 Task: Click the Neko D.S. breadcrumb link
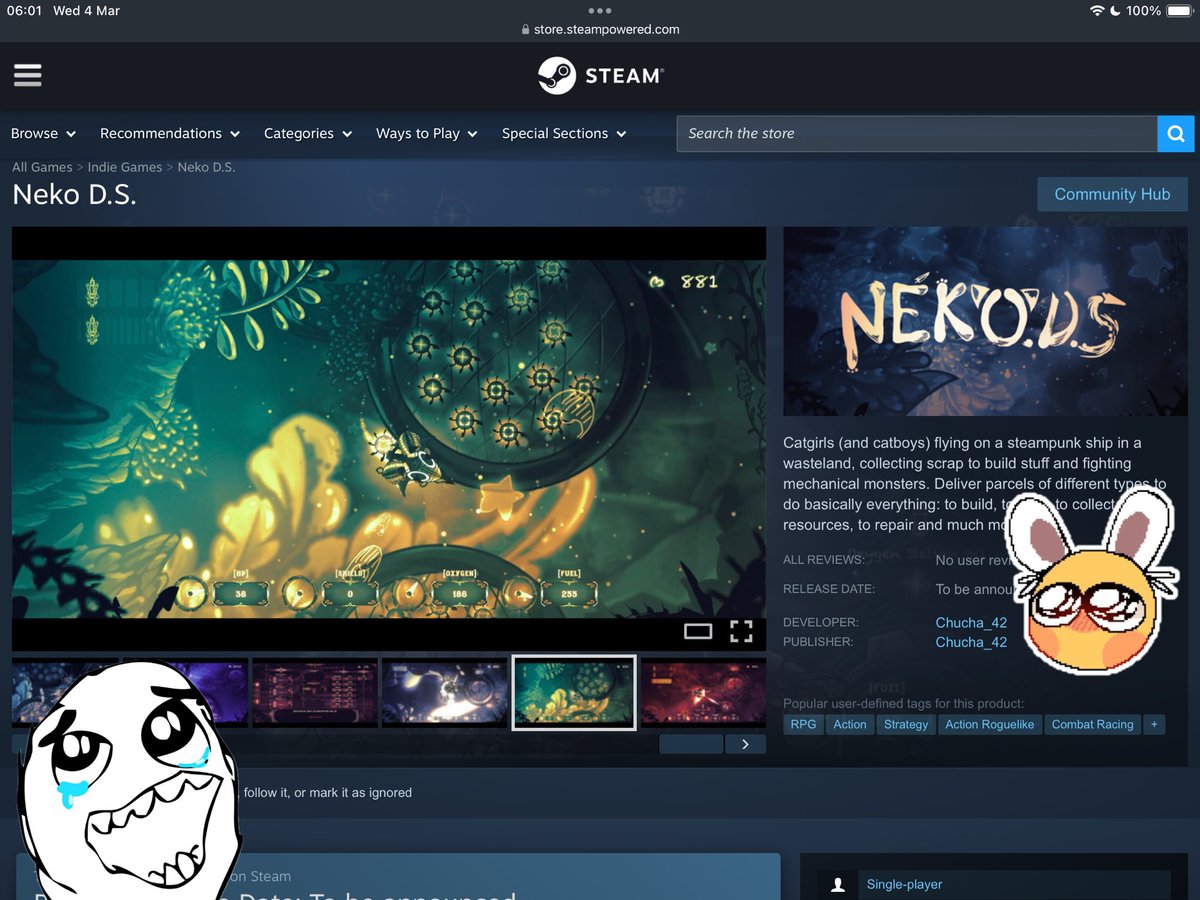coord(206,167)
